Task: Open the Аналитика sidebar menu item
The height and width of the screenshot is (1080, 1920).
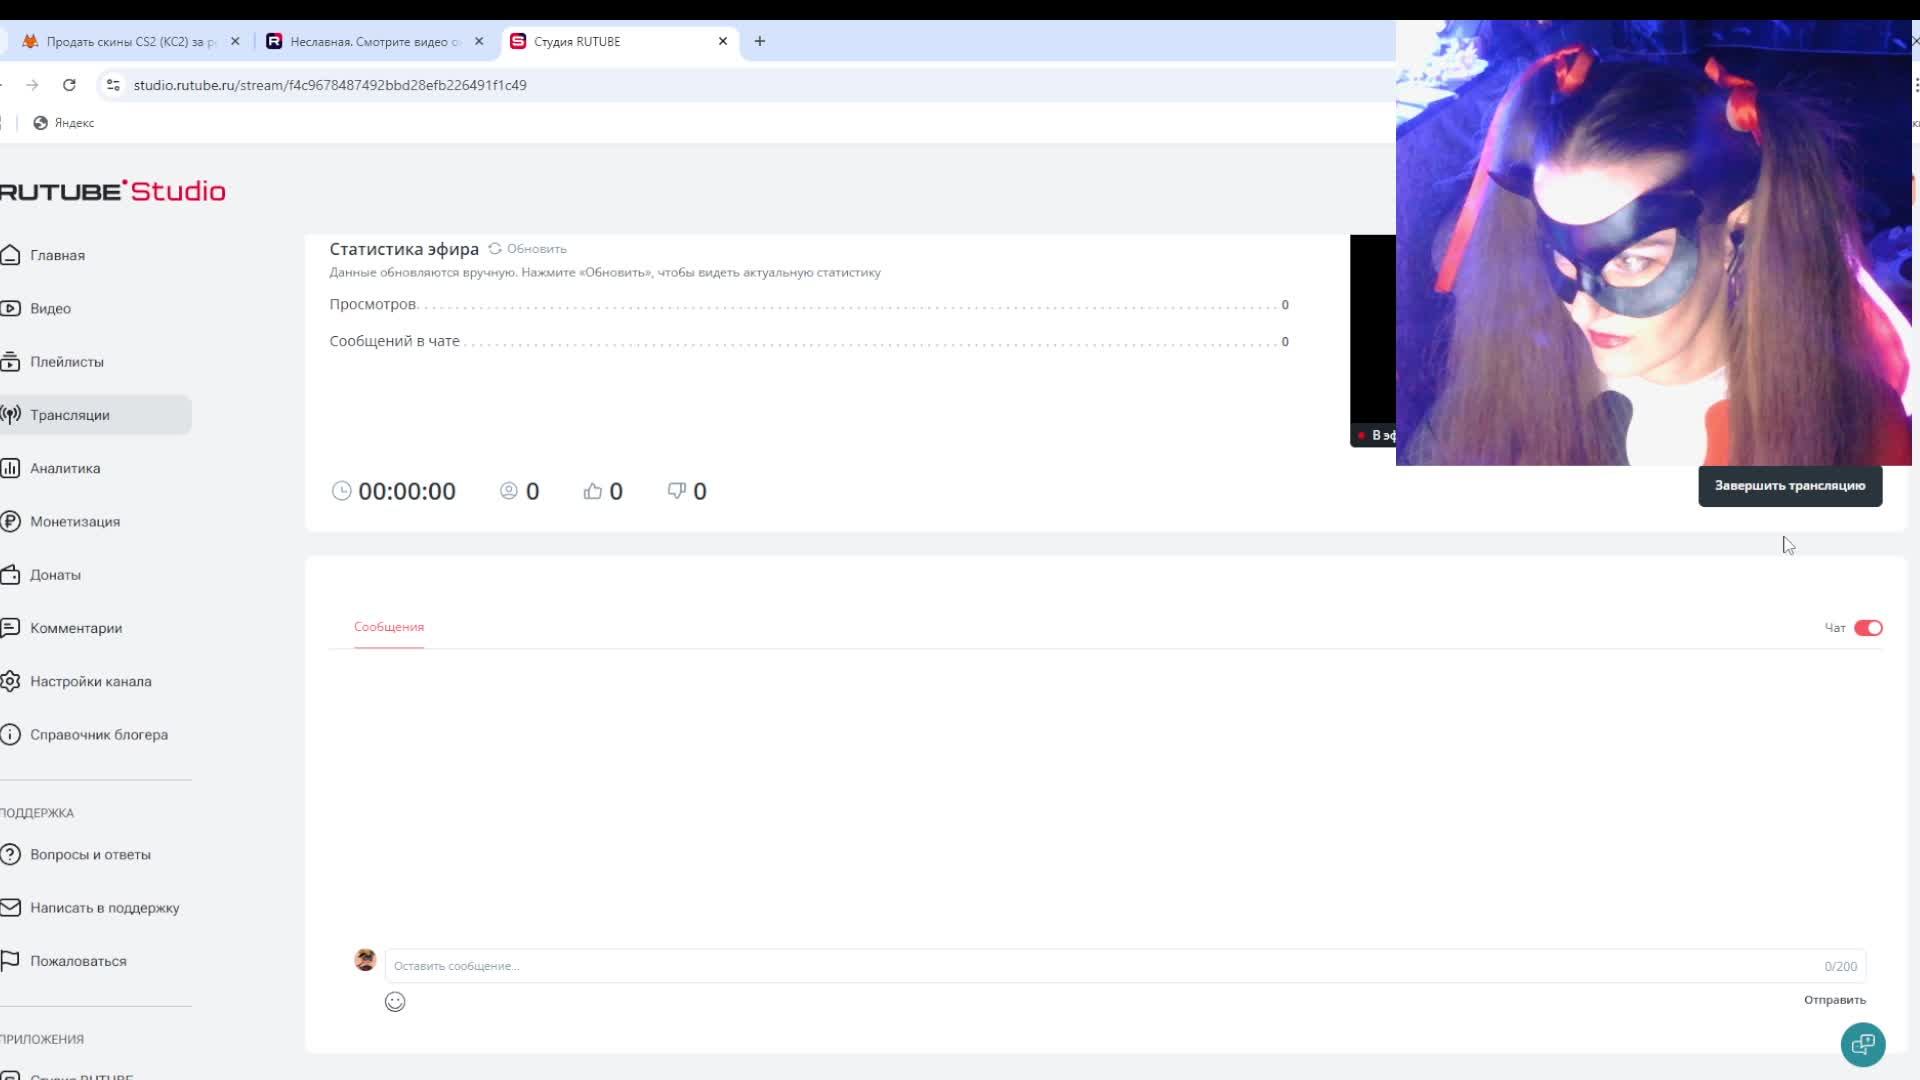Action: click(x=65, y=468)
